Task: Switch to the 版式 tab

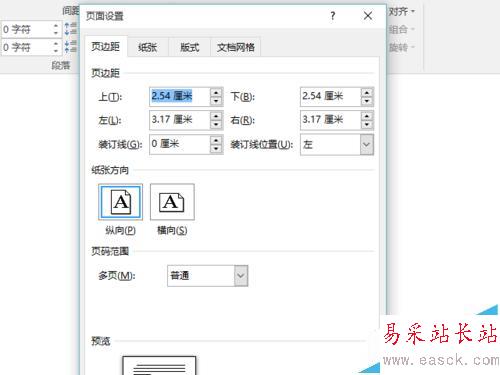Action: tap(189, 47)
